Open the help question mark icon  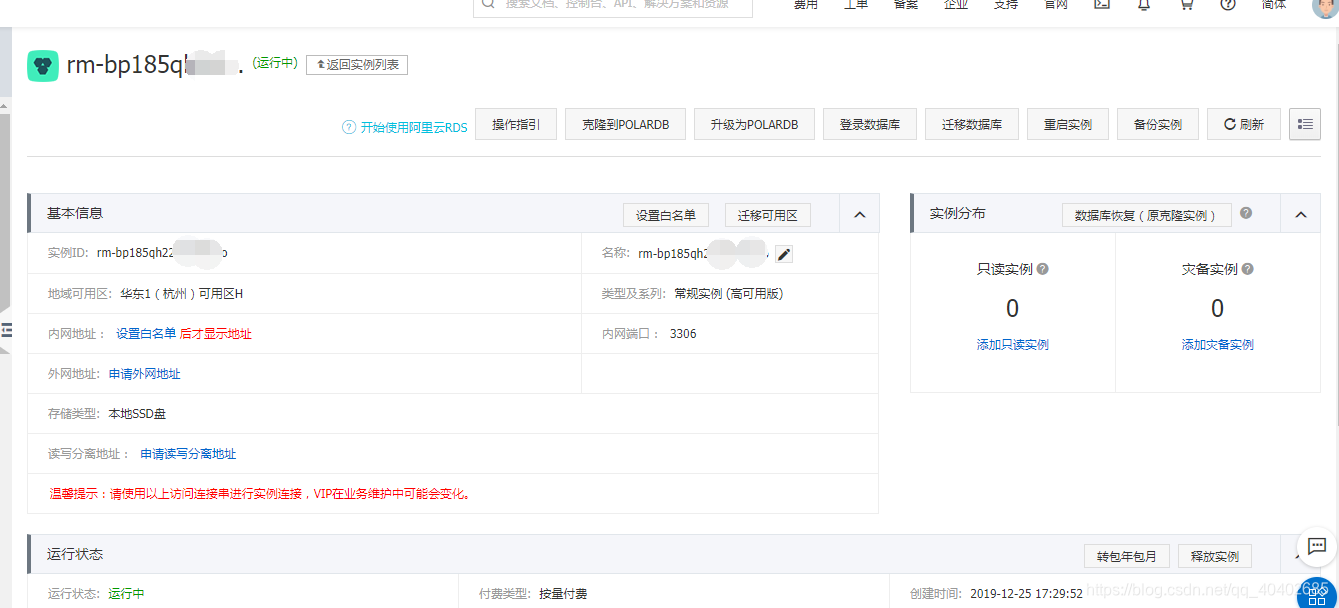(x=1228, y=4)
